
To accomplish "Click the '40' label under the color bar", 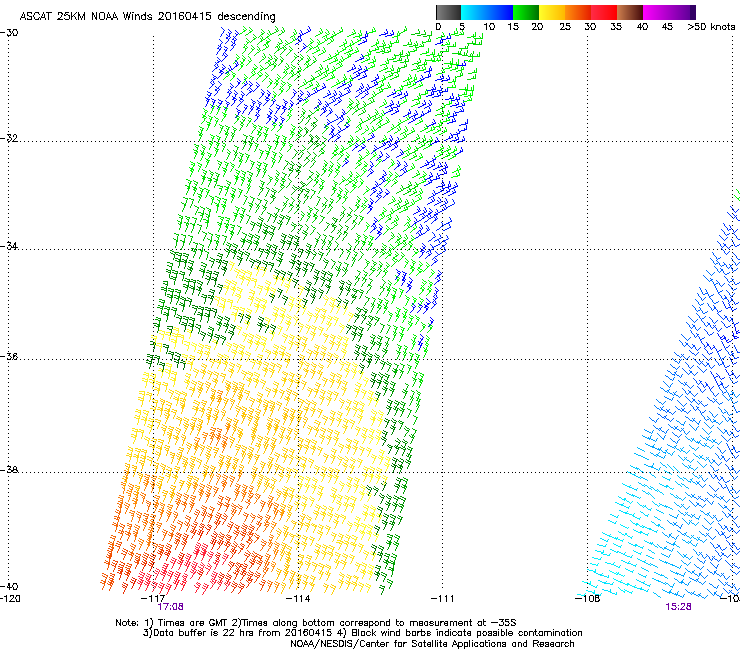I will tap(642, 27).
